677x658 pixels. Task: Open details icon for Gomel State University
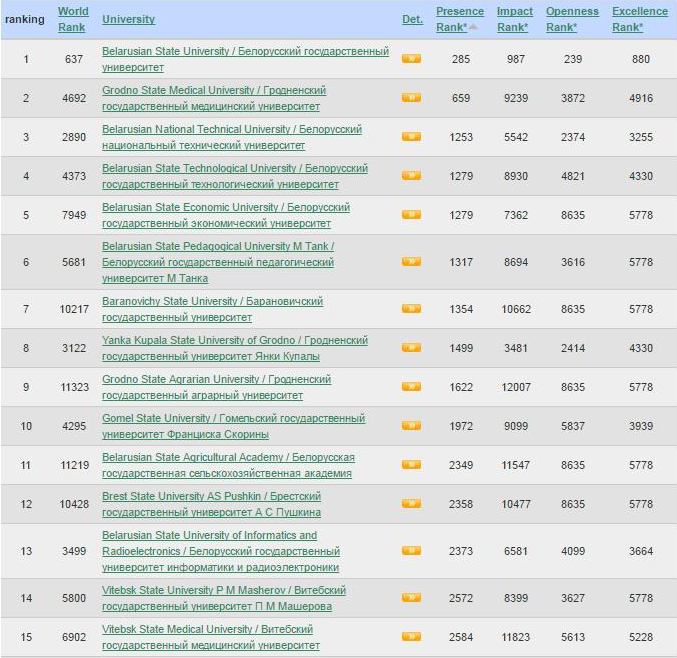coord(411,426)
